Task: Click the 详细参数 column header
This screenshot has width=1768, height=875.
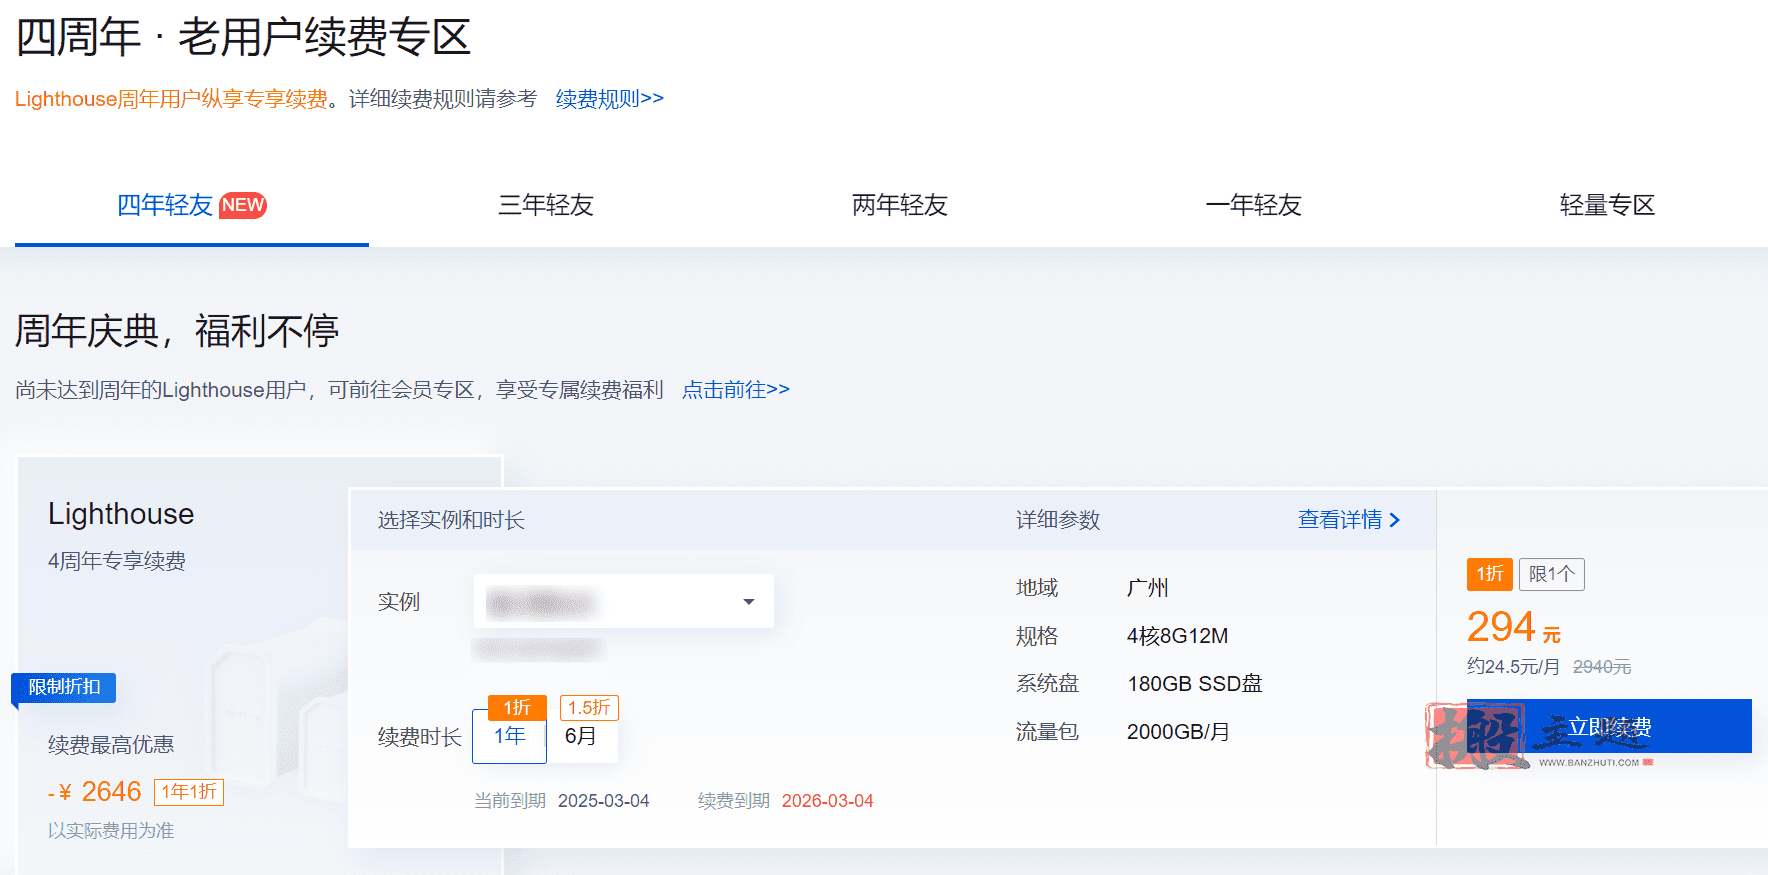Action: [x=1058, y=520]
